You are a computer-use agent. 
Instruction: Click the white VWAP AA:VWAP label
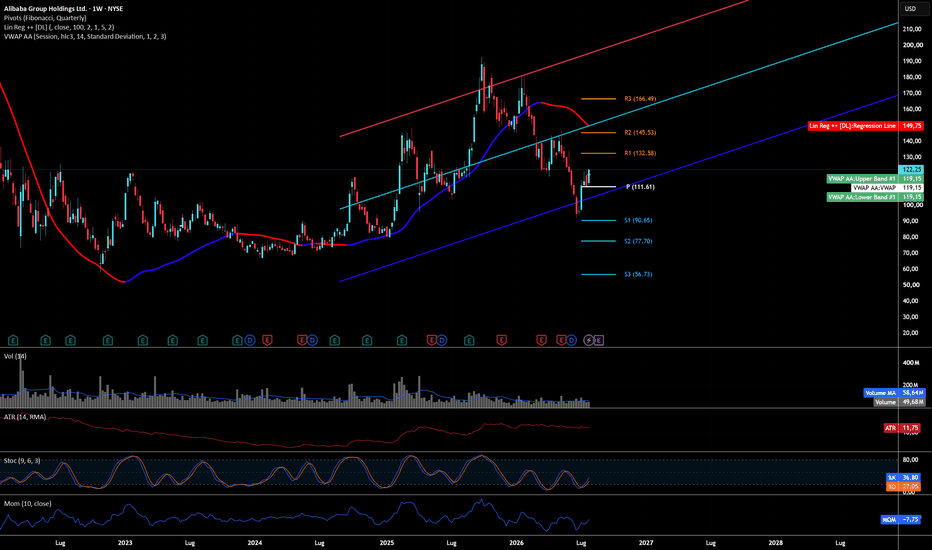tap(887, 187)
